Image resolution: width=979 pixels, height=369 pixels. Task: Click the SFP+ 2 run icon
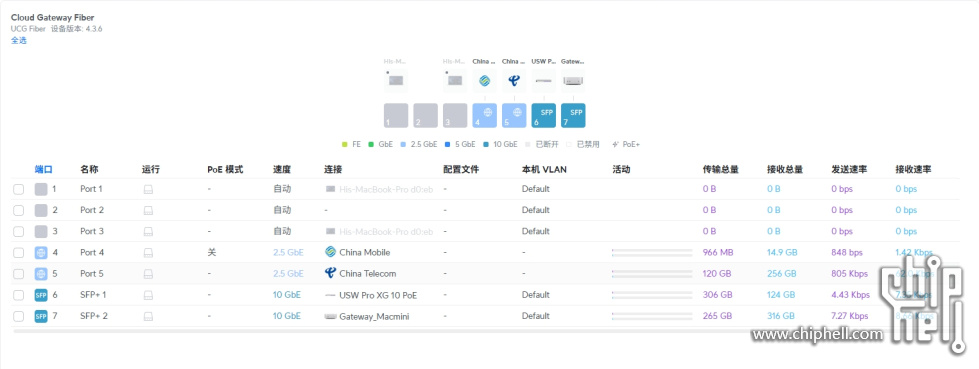tap(148, 317)
